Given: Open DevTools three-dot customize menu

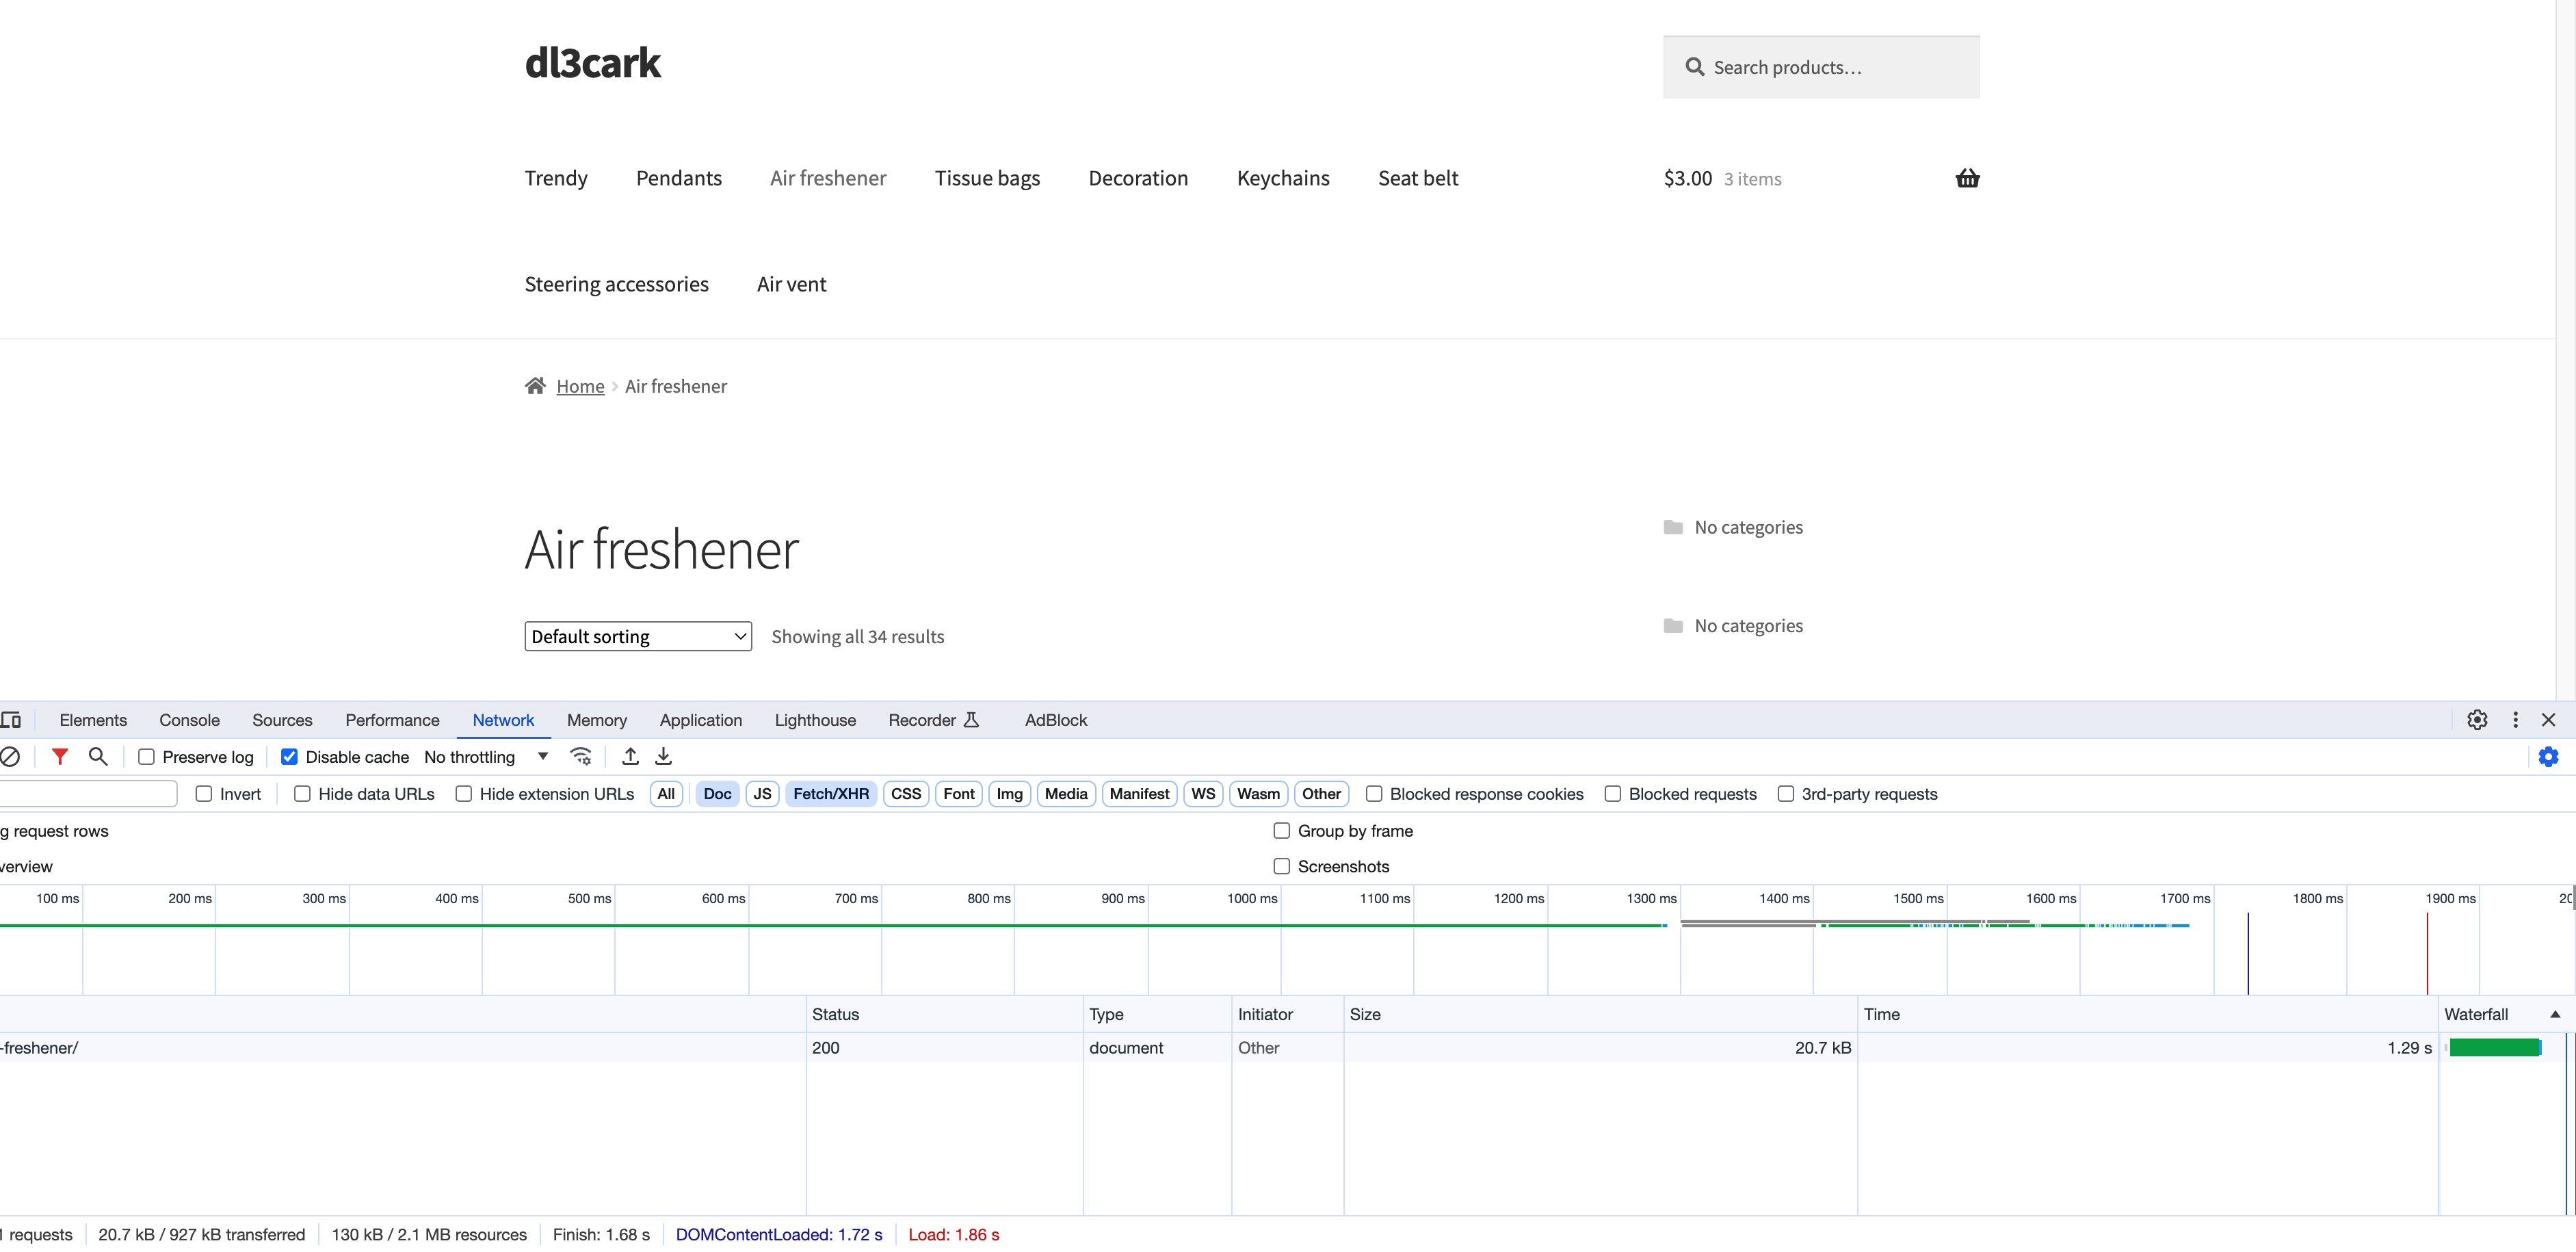Looking at the screenshot, I should coord(2515,720).
